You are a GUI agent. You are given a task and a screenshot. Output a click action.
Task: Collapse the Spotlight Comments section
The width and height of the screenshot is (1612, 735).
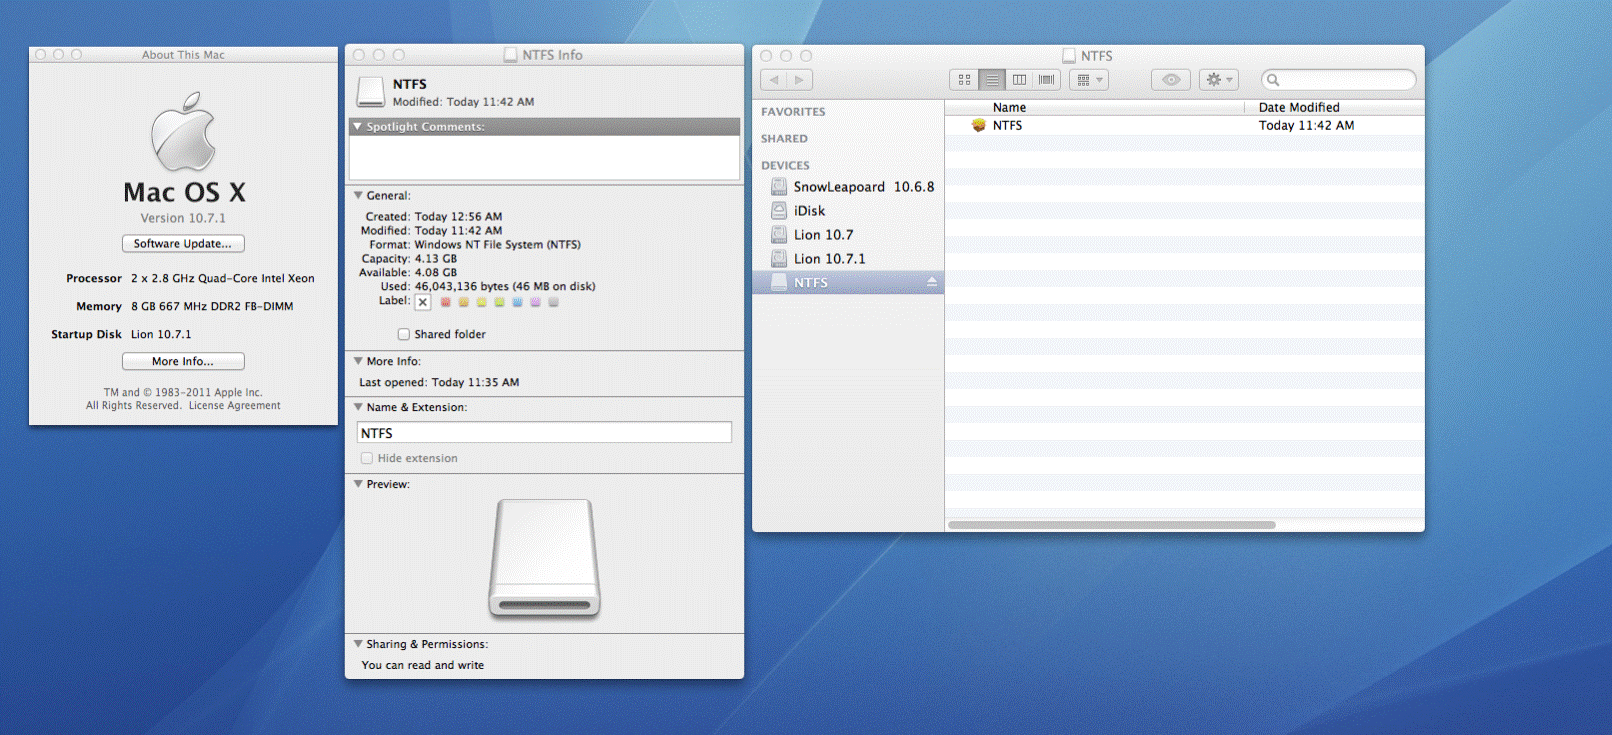pos(357,127)
